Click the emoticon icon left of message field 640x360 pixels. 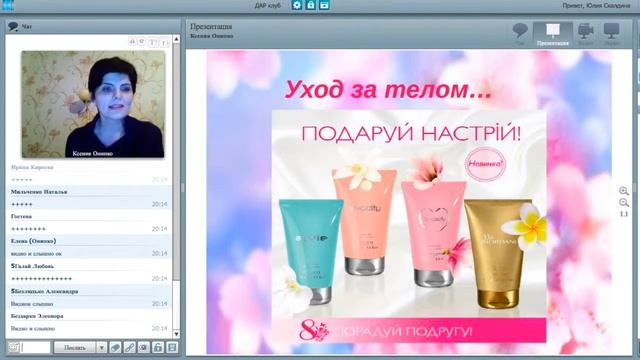(13, 347)
